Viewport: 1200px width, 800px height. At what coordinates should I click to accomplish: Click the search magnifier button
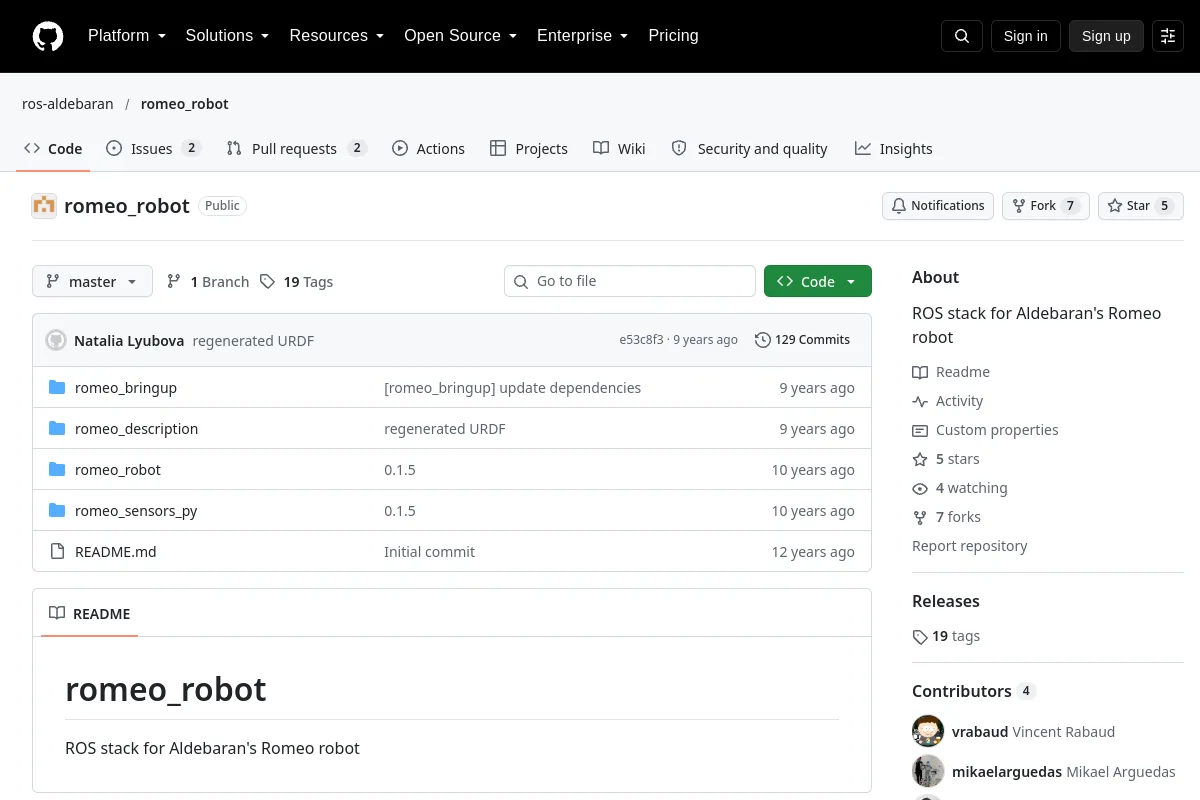[x=962, y=36]
